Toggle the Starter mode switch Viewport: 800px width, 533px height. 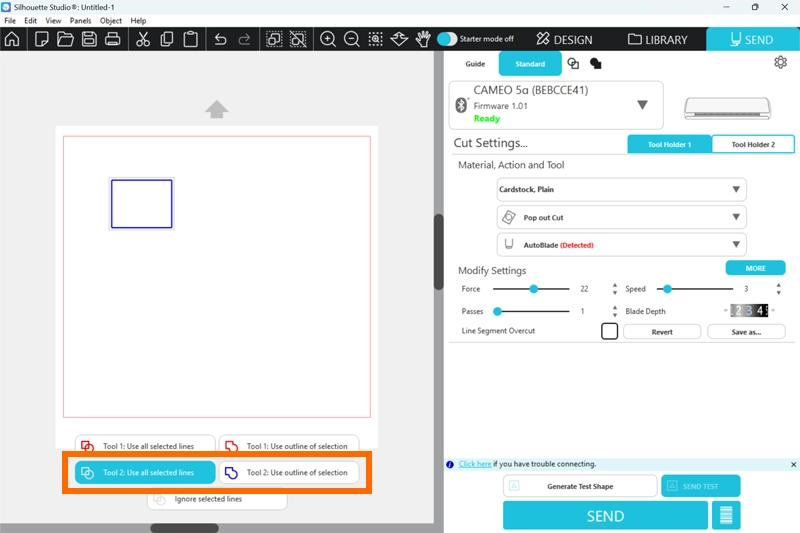(x=447, y=39)
